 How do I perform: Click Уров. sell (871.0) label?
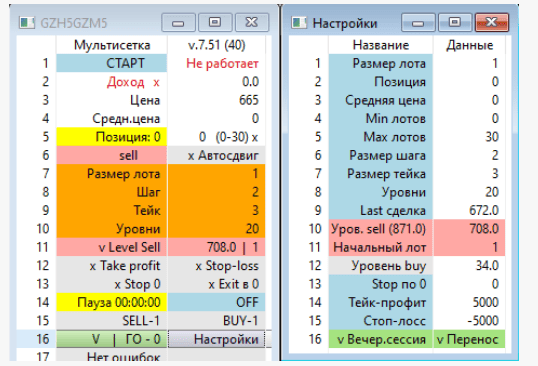click(381, 229)
